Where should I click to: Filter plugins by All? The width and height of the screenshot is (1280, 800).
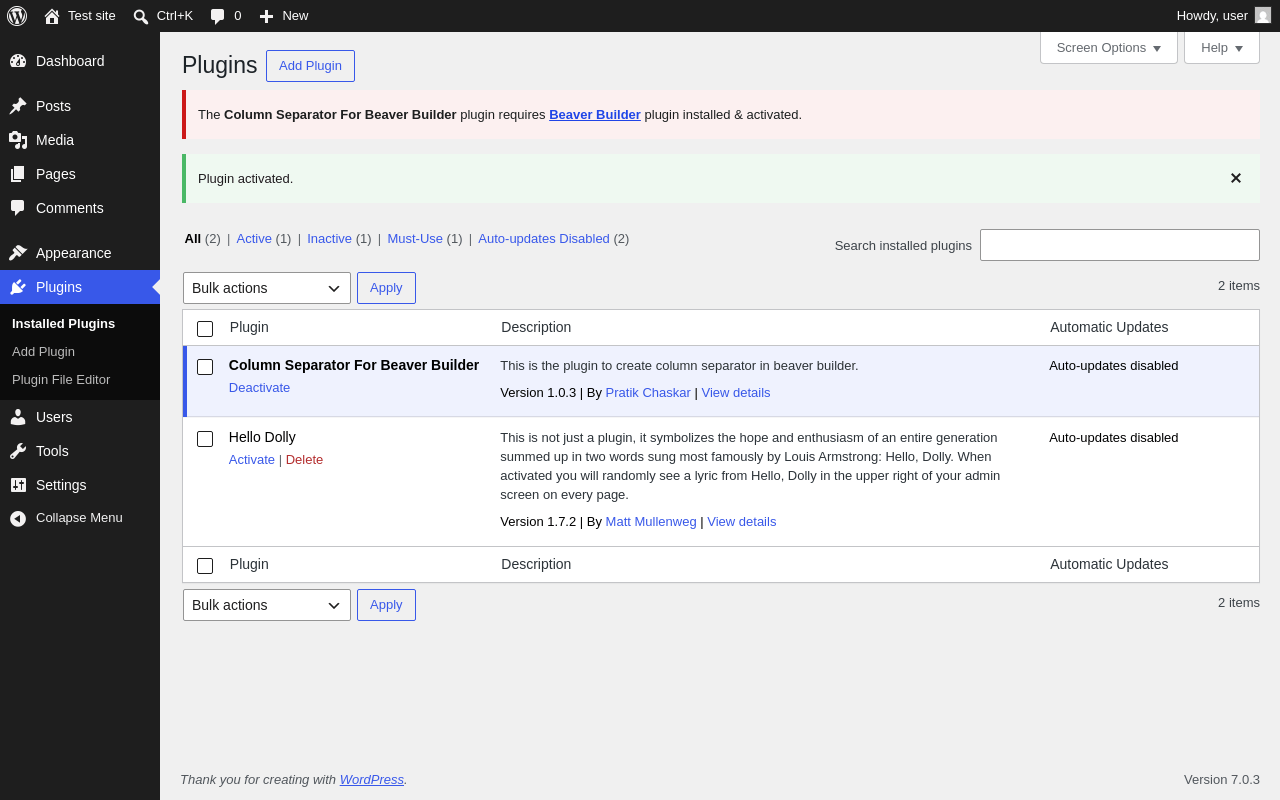tap(193, 238)
